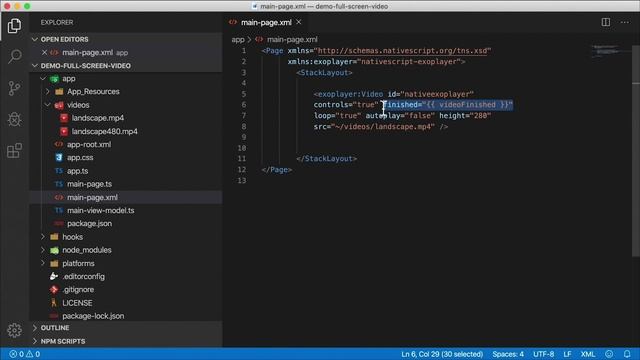Screen dimensions: 640x360
Task: Expand the platforms folder
Action: pyautogui.click(x=43, y=263)
